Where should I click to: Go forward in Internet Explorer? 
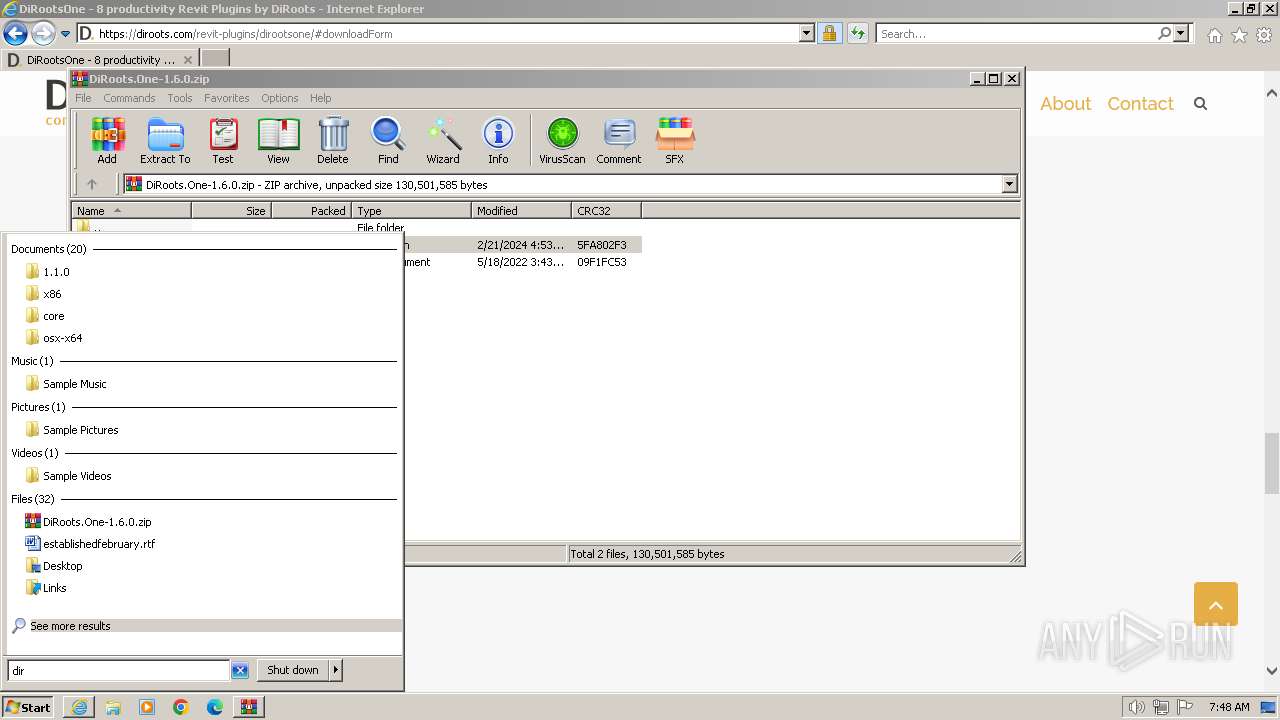tap(42, 33)
